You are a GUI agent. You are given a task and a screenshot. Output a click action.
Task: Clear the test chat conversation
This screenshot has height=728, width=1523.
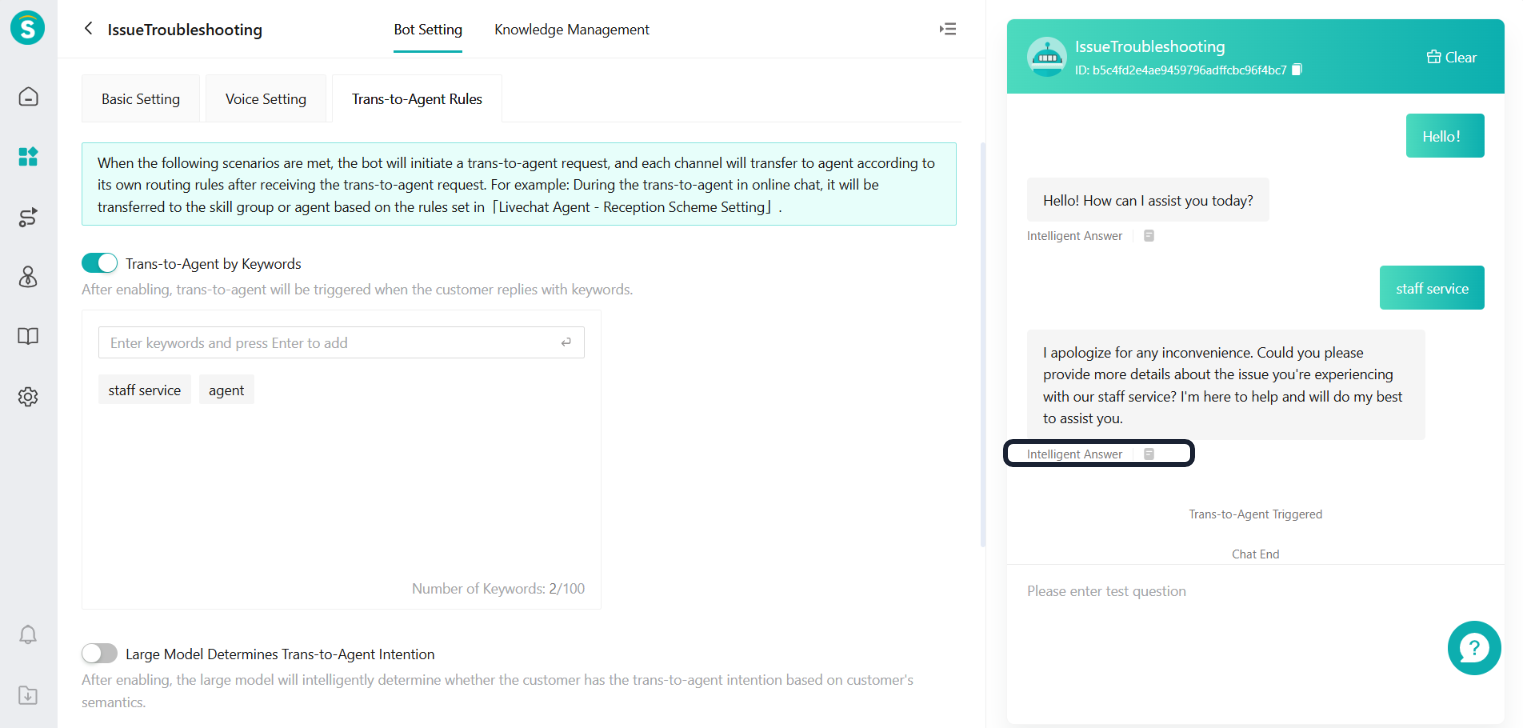point(1451,57)
